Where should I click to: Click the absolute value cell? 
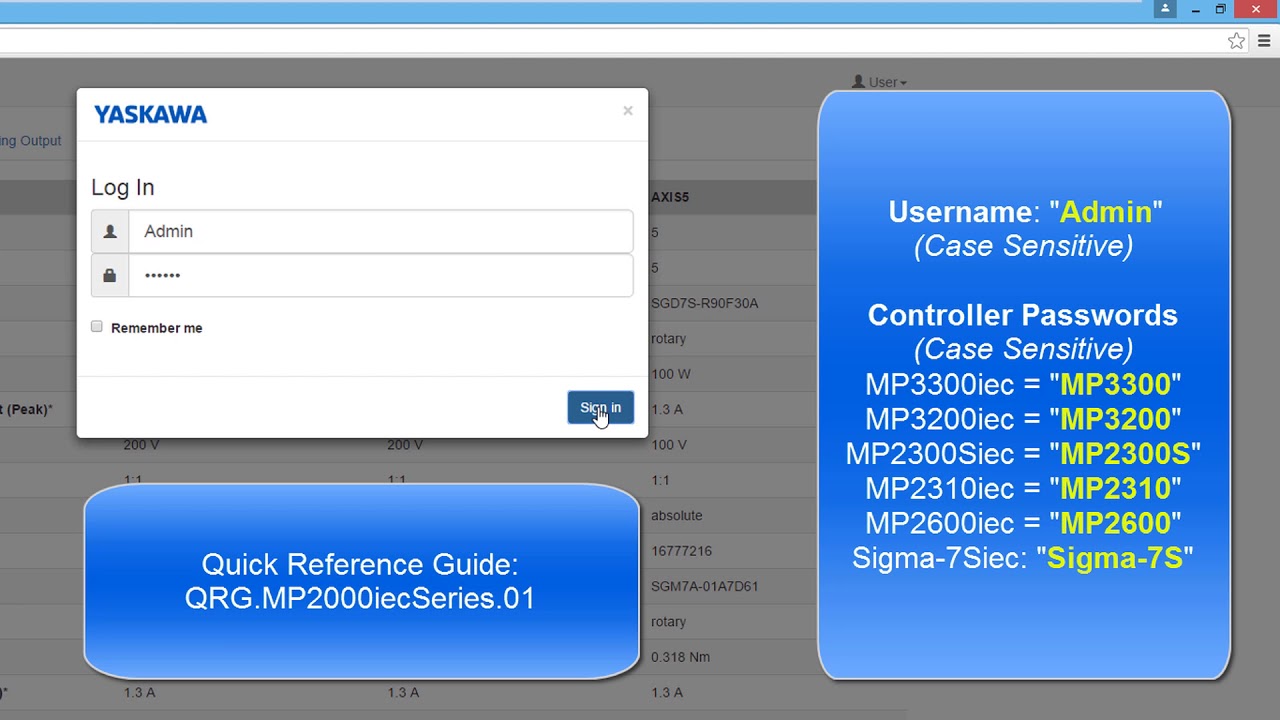[x=676, y=516]
